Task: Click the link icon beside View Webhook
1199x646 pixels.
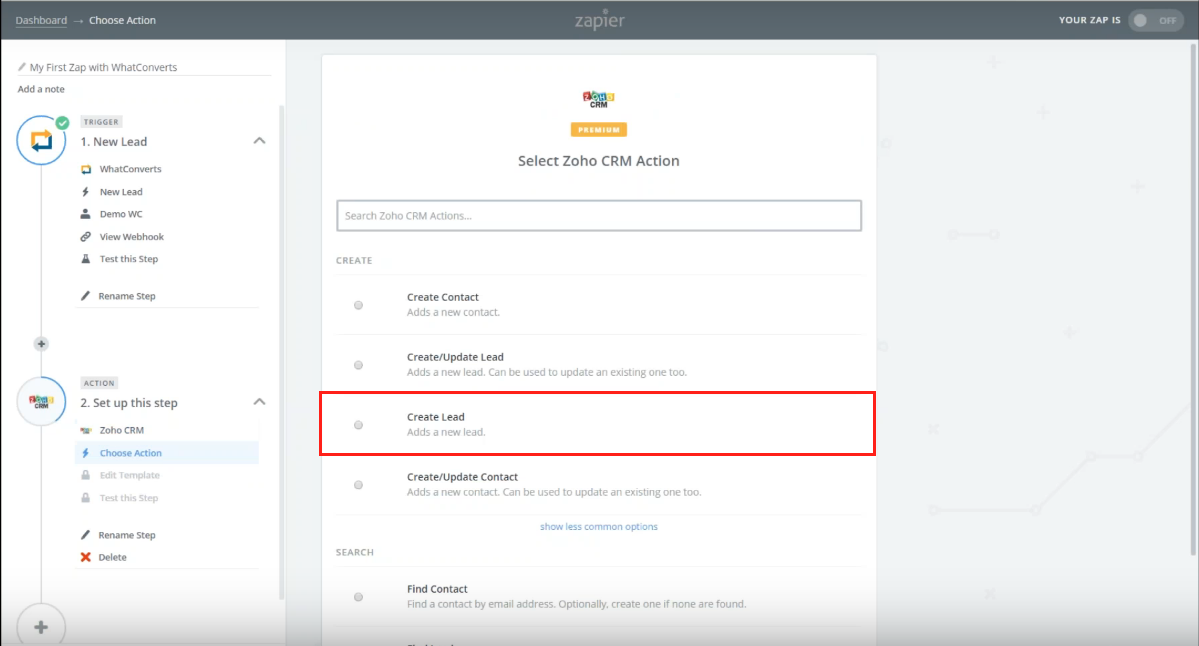Action: point(86,237)
